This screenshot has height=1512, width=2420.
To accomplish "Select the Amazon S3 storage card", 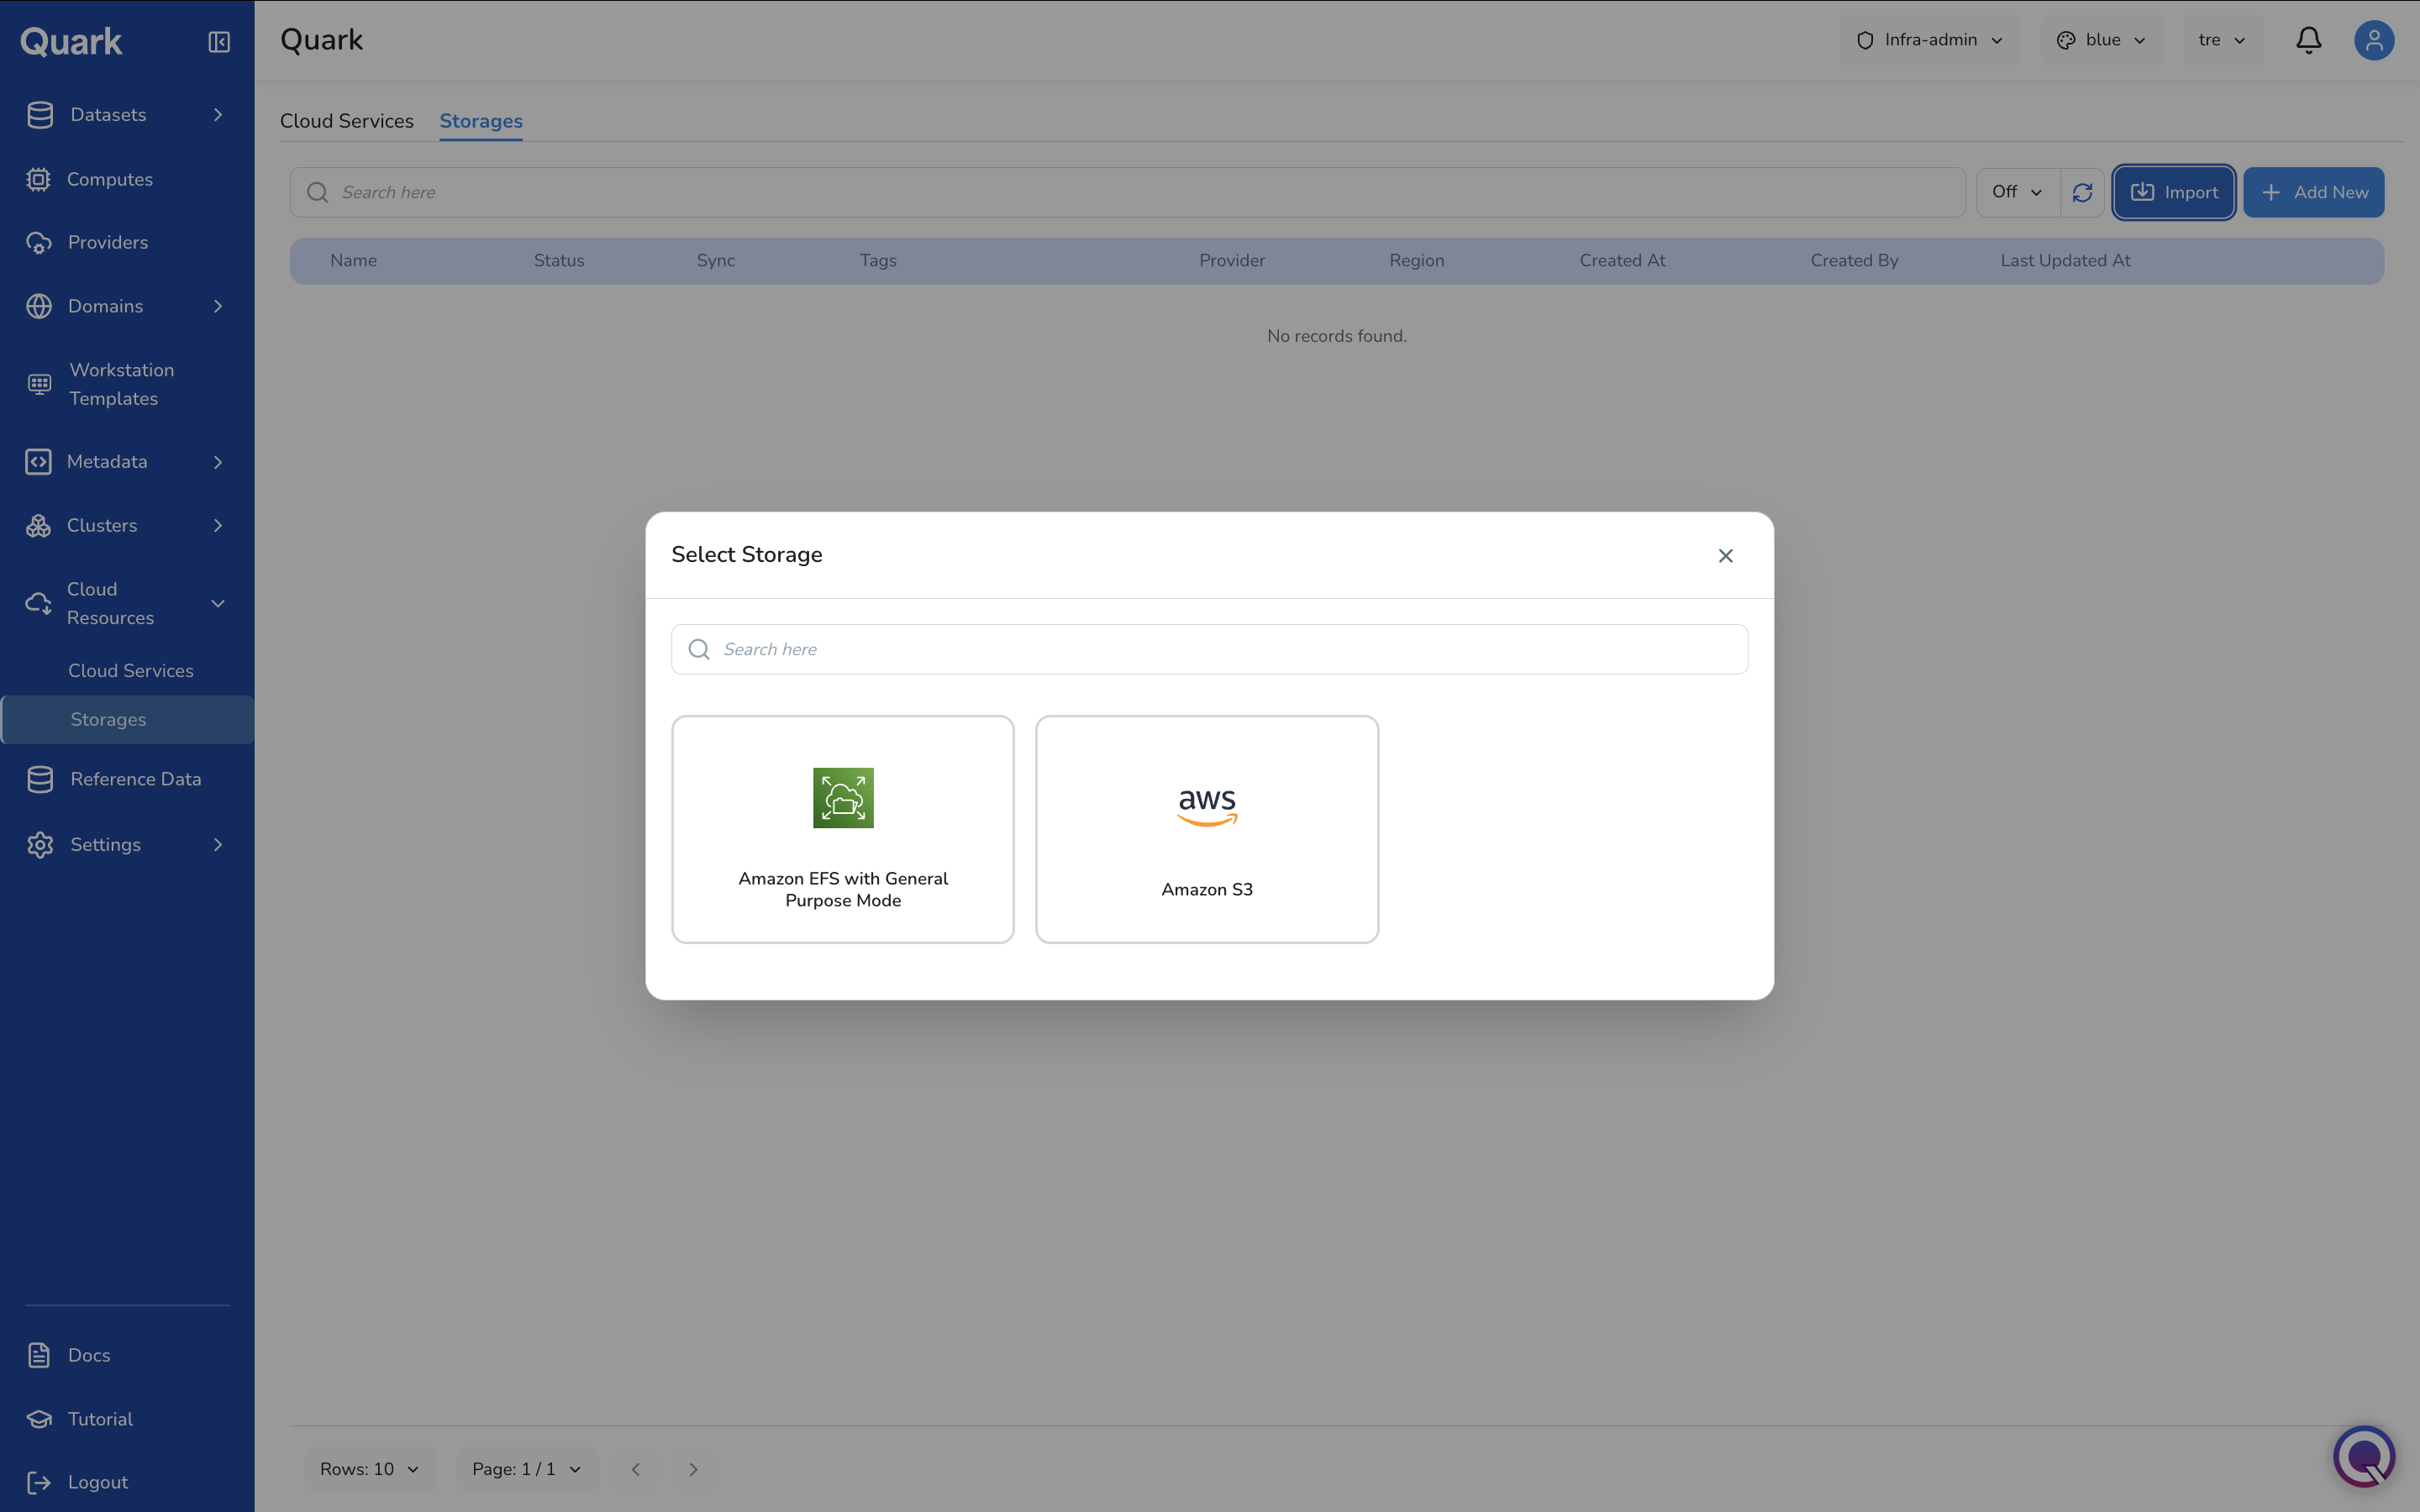I will tap(1207, 829).
